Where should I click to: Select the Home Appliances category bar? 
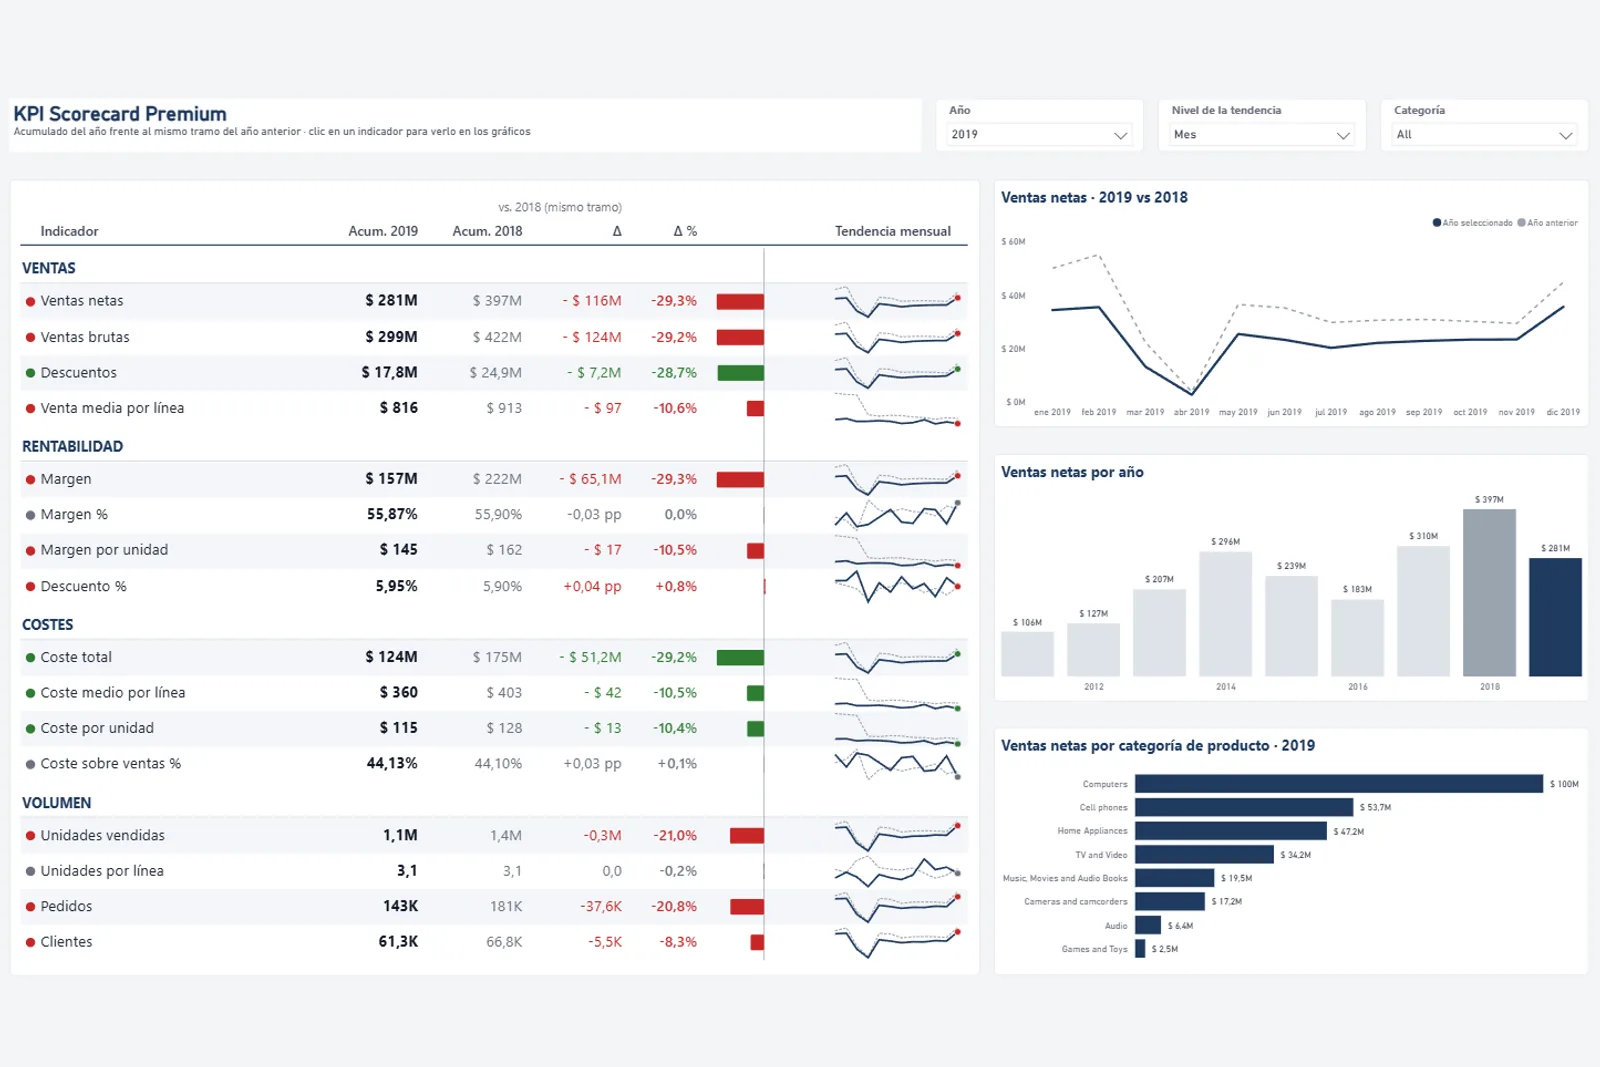pos(1231,831)
